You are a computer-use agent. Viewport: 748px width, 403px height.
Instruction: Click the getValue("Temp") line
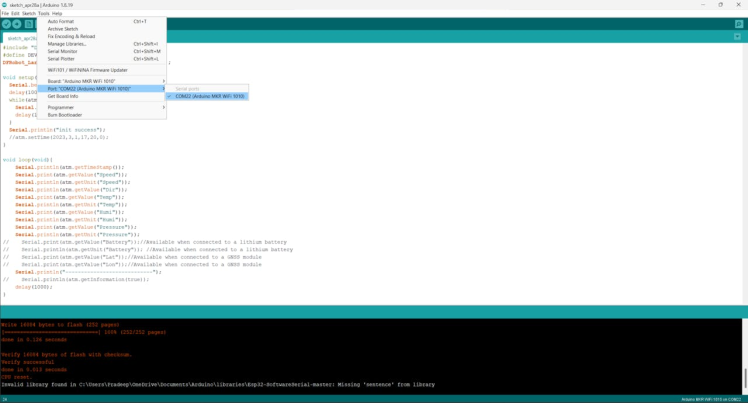(x=70, y=197)
